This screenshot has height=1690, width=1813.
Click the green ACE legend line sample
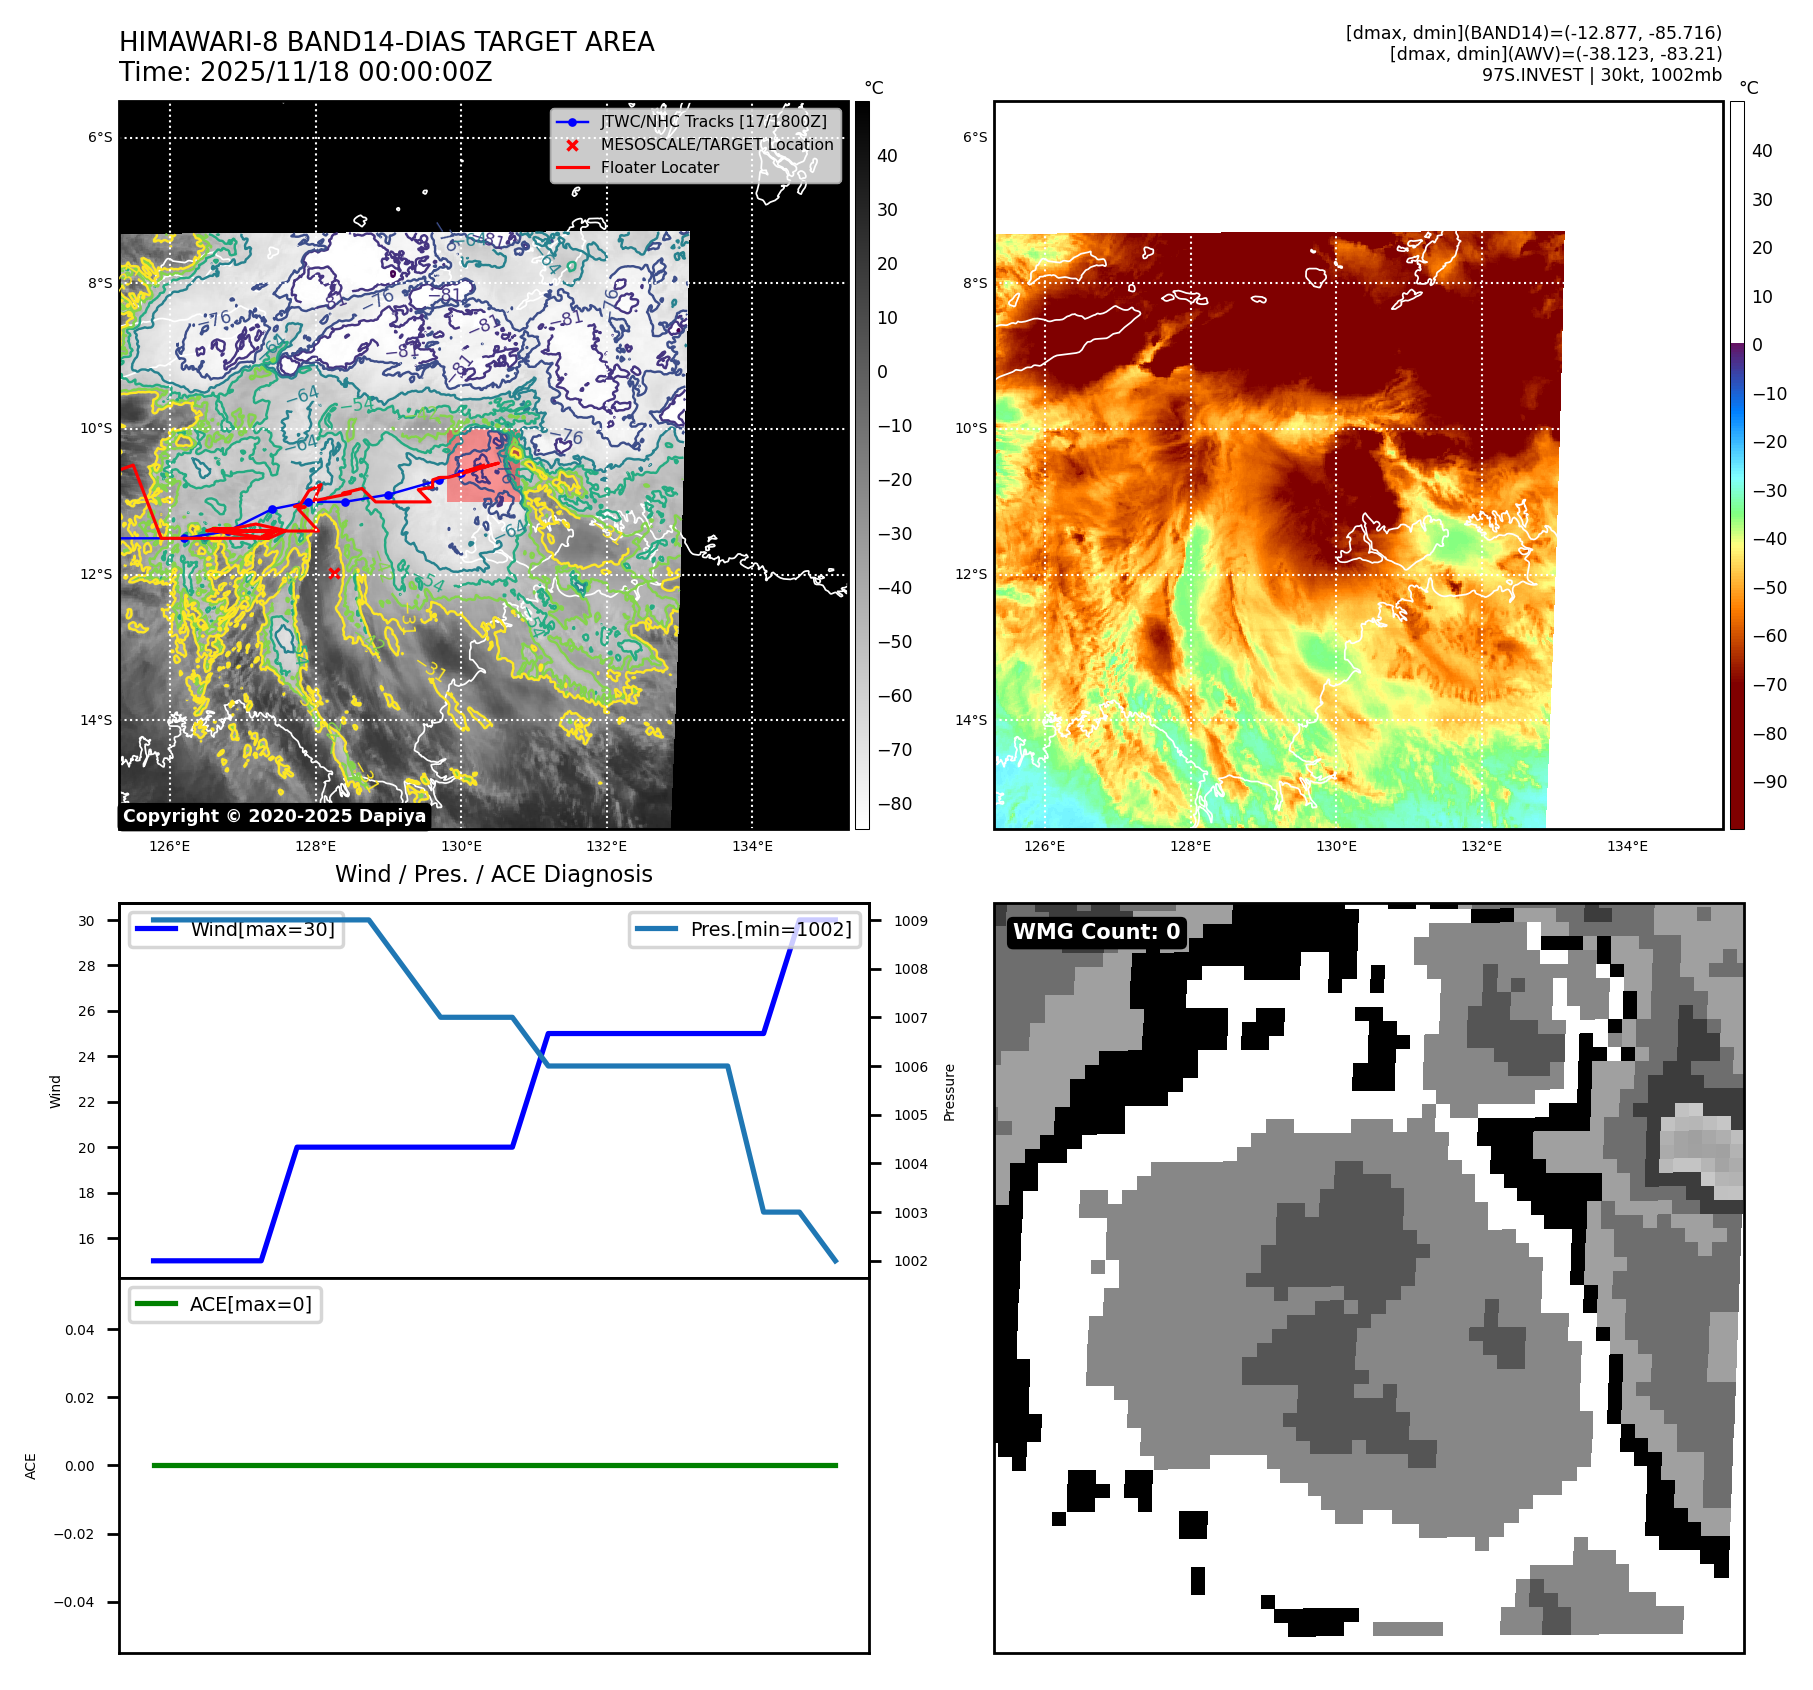coord(156,1304)
